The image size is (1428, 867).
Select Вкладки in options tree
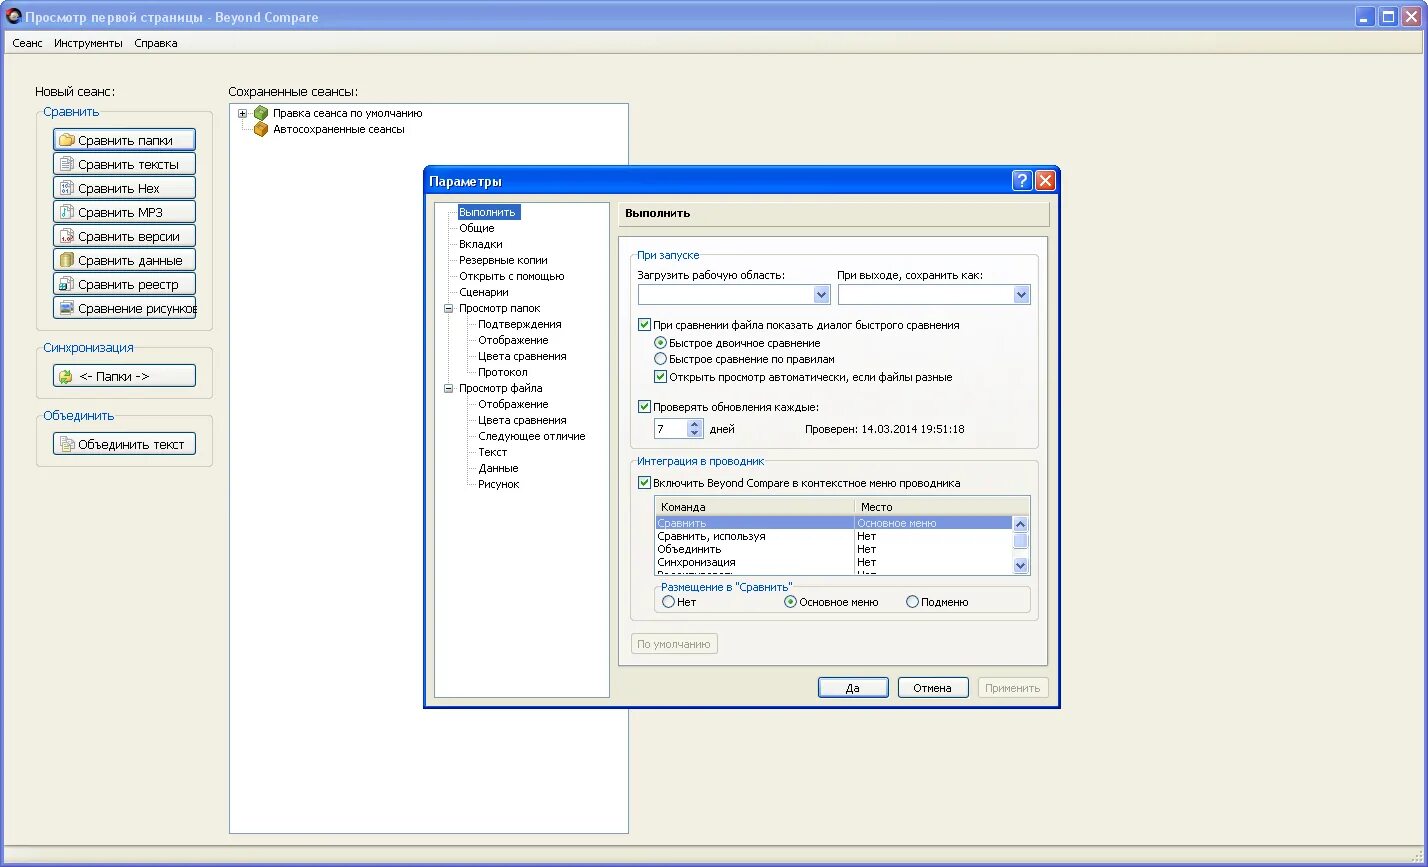pos(481,244)
